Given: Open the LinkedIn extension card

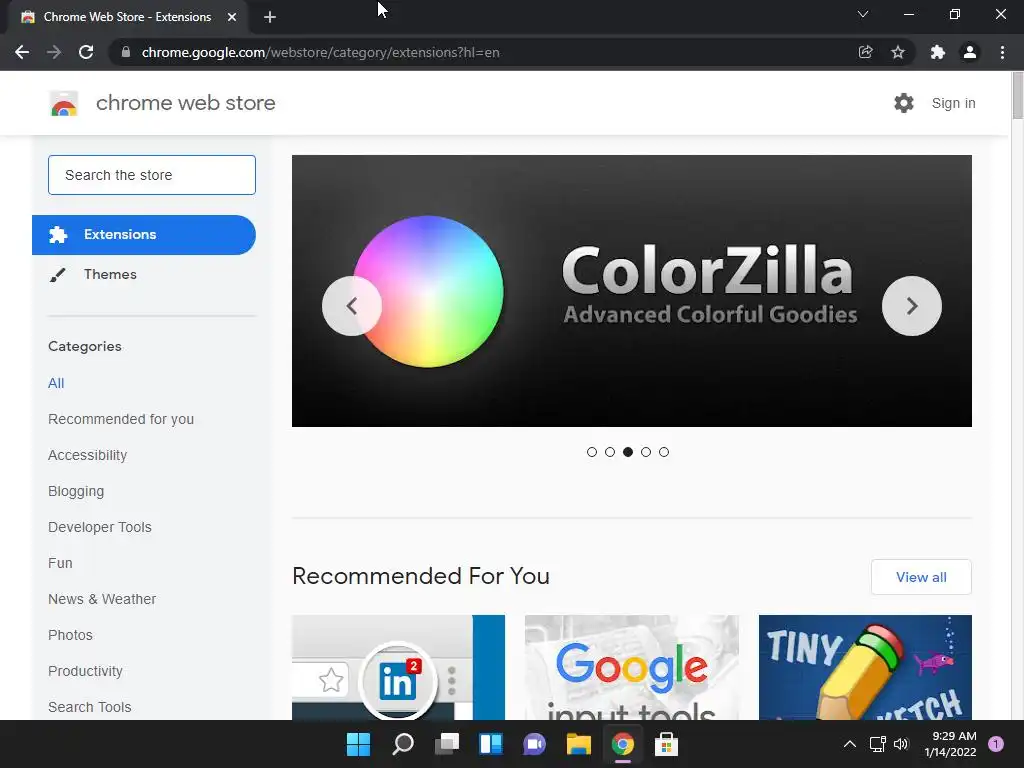Looking at the screenshot, I should click(398, 667).
